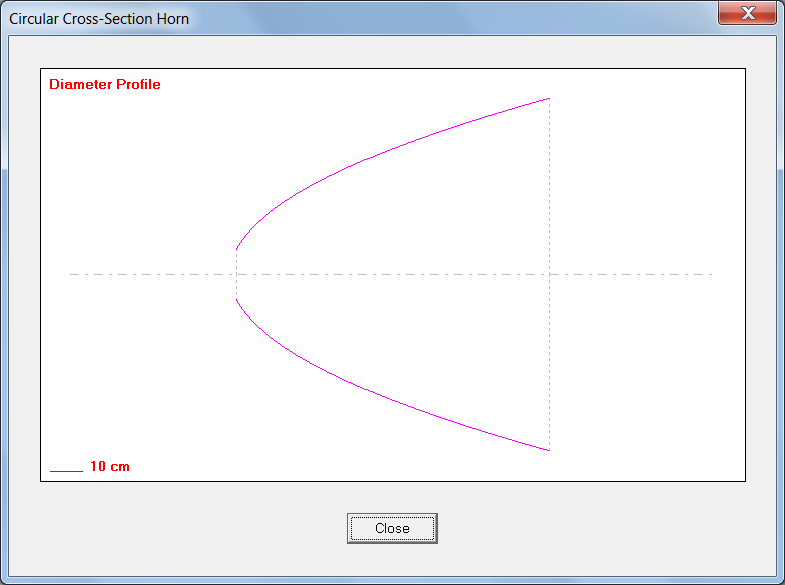
Task: Select the 'Diameter Profile' label text
Action: (x=105, y=84)
